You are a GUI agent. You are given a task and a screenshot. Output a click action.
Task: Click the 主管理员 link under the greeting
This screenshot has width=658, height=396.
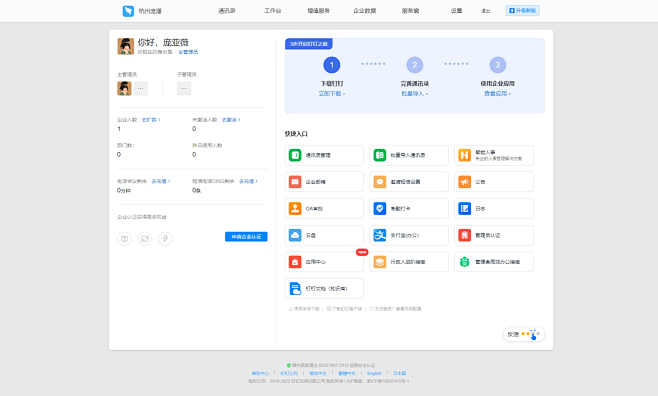[x=188, y=52]
